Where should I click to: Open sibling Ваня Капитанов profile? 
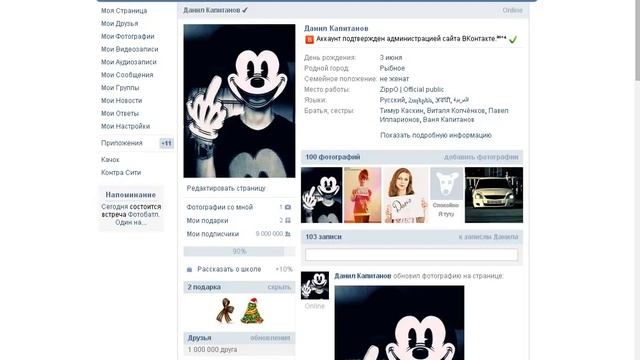(x=449, y=120)
